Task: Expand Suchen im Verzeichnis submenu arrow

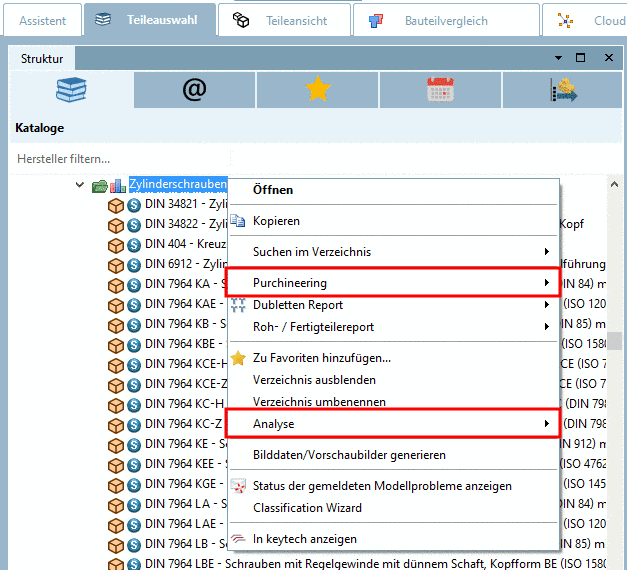Action: pos(547,252)
